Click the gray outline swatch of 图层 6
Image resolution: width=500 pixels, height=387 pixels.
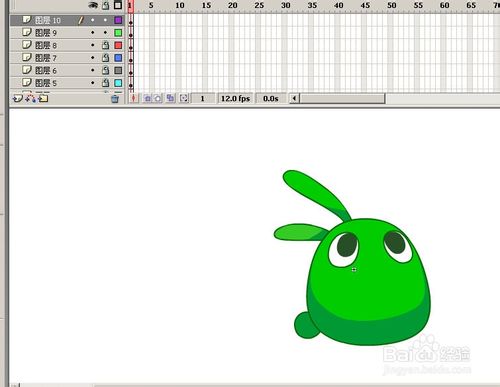coord(118,70)
